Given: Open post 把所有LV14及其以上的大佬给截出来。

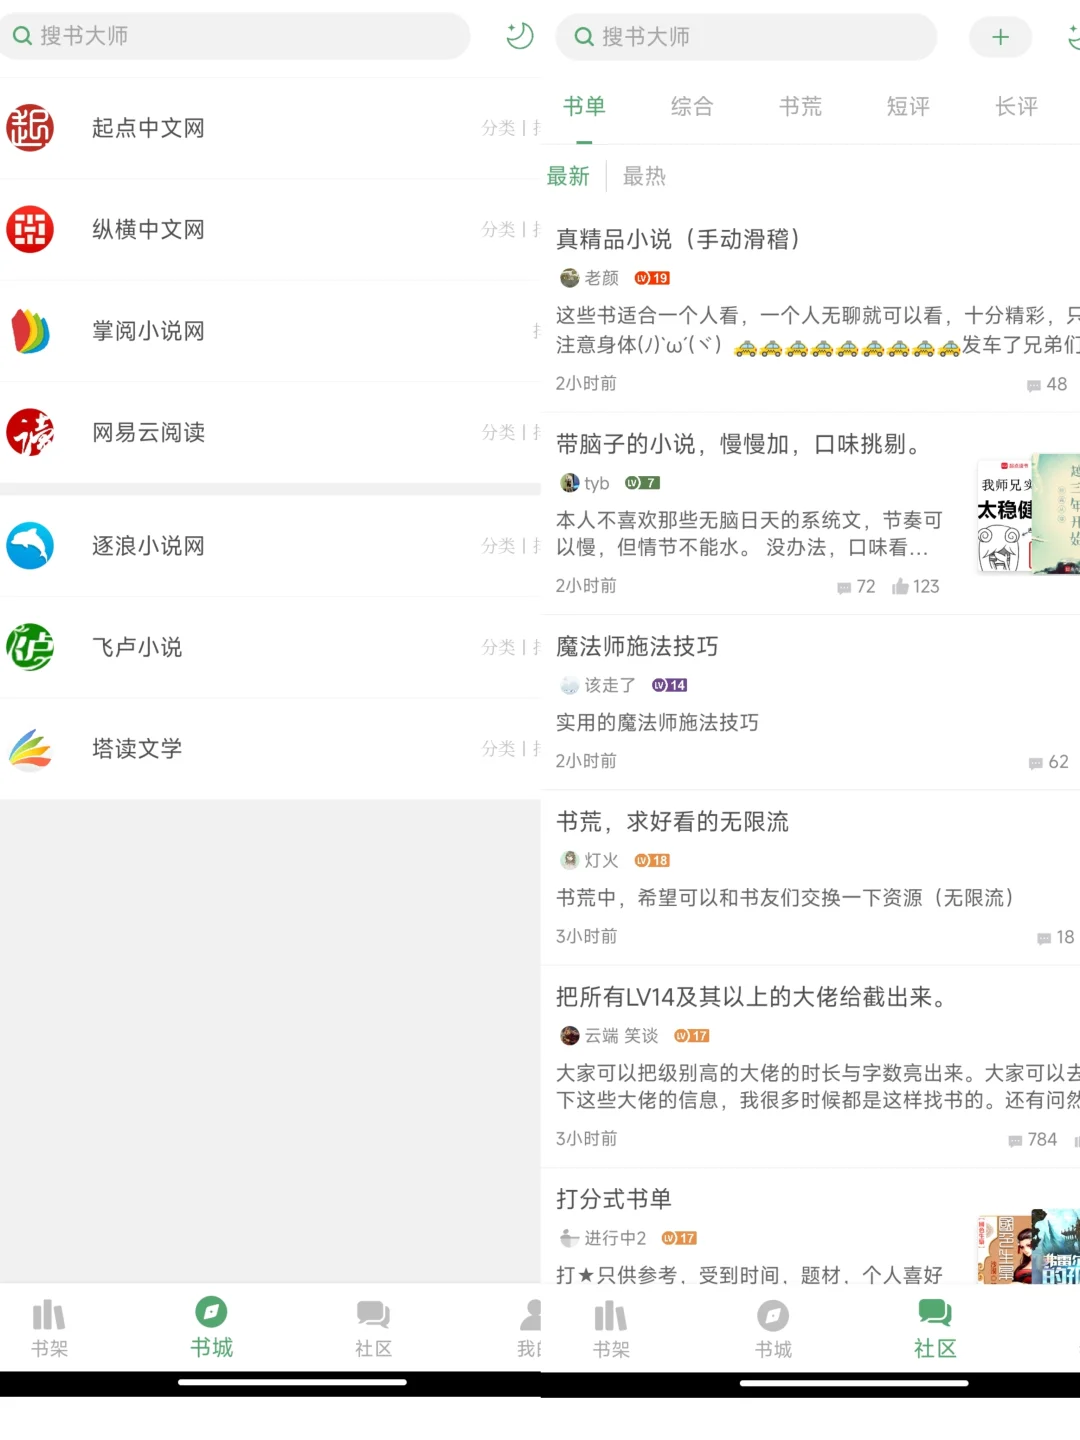Looking at the screenshot, I should coord(754,997).
